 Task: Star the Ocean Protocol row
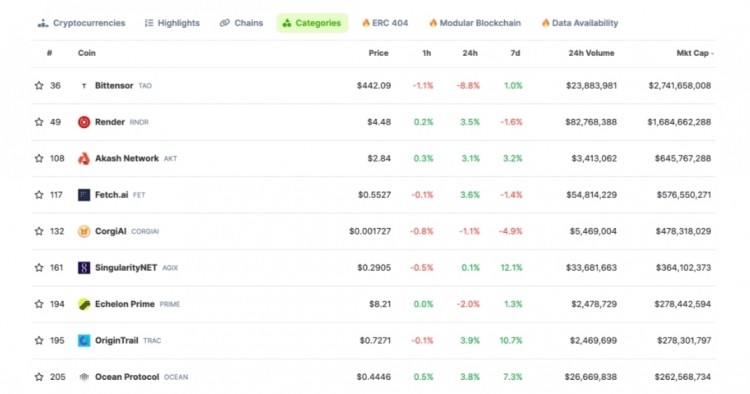(39, 377)
